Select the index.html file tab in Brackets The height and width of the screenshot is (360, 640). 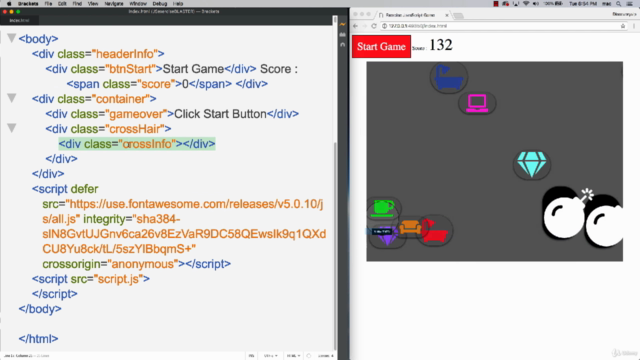[x=19, y=20]
